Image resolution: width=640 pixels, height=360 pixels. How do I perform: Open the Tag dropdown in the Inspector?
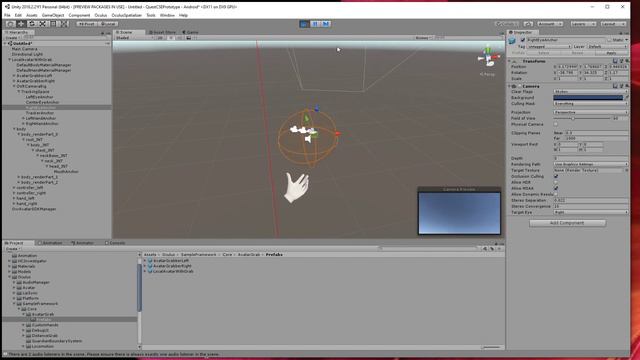pyautogui.click(x=548, y=47)
